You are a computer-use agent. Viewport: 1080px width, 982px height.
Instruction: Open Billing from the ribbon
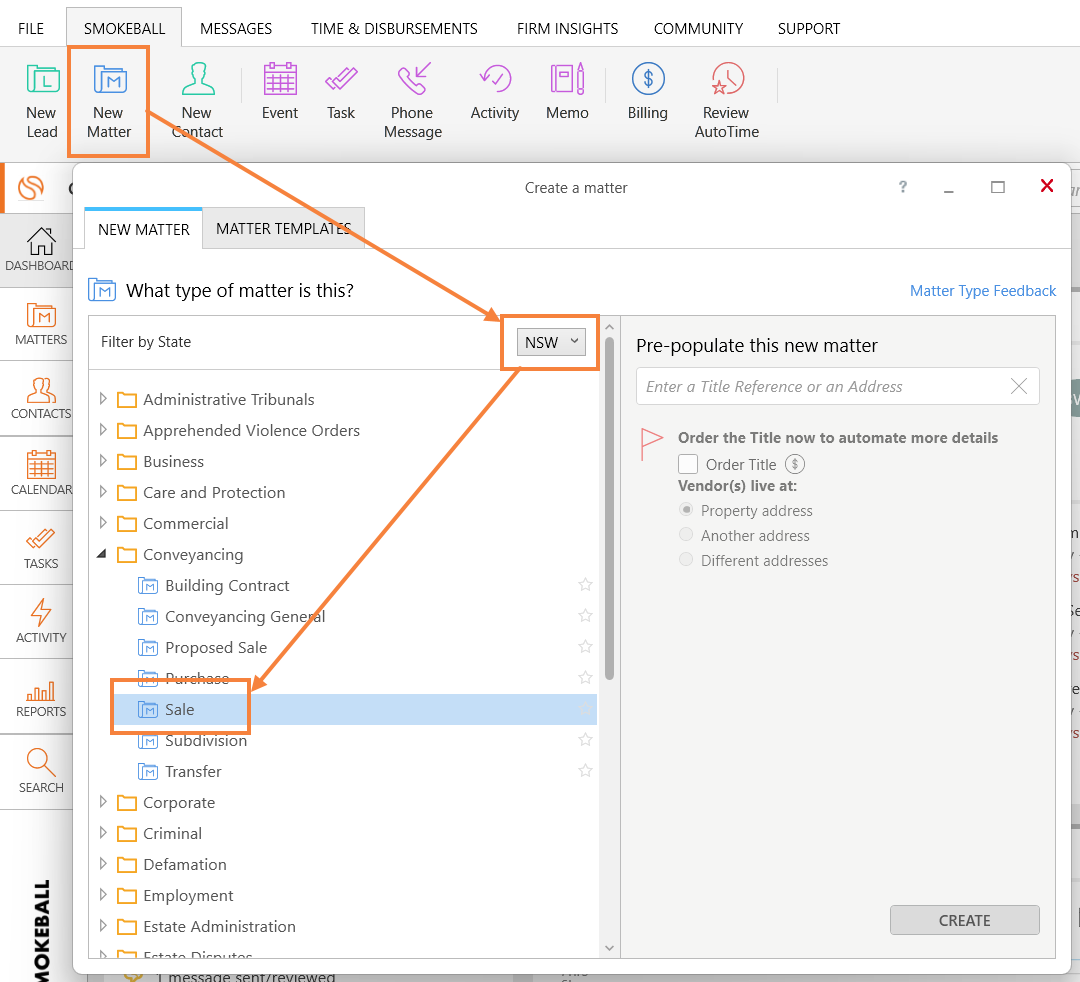(647, 91)
